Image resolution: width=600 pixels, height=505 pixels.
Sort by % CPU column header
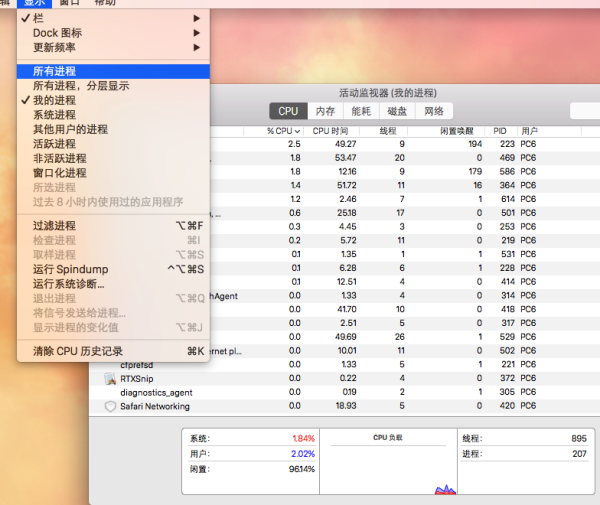point(274,131)
